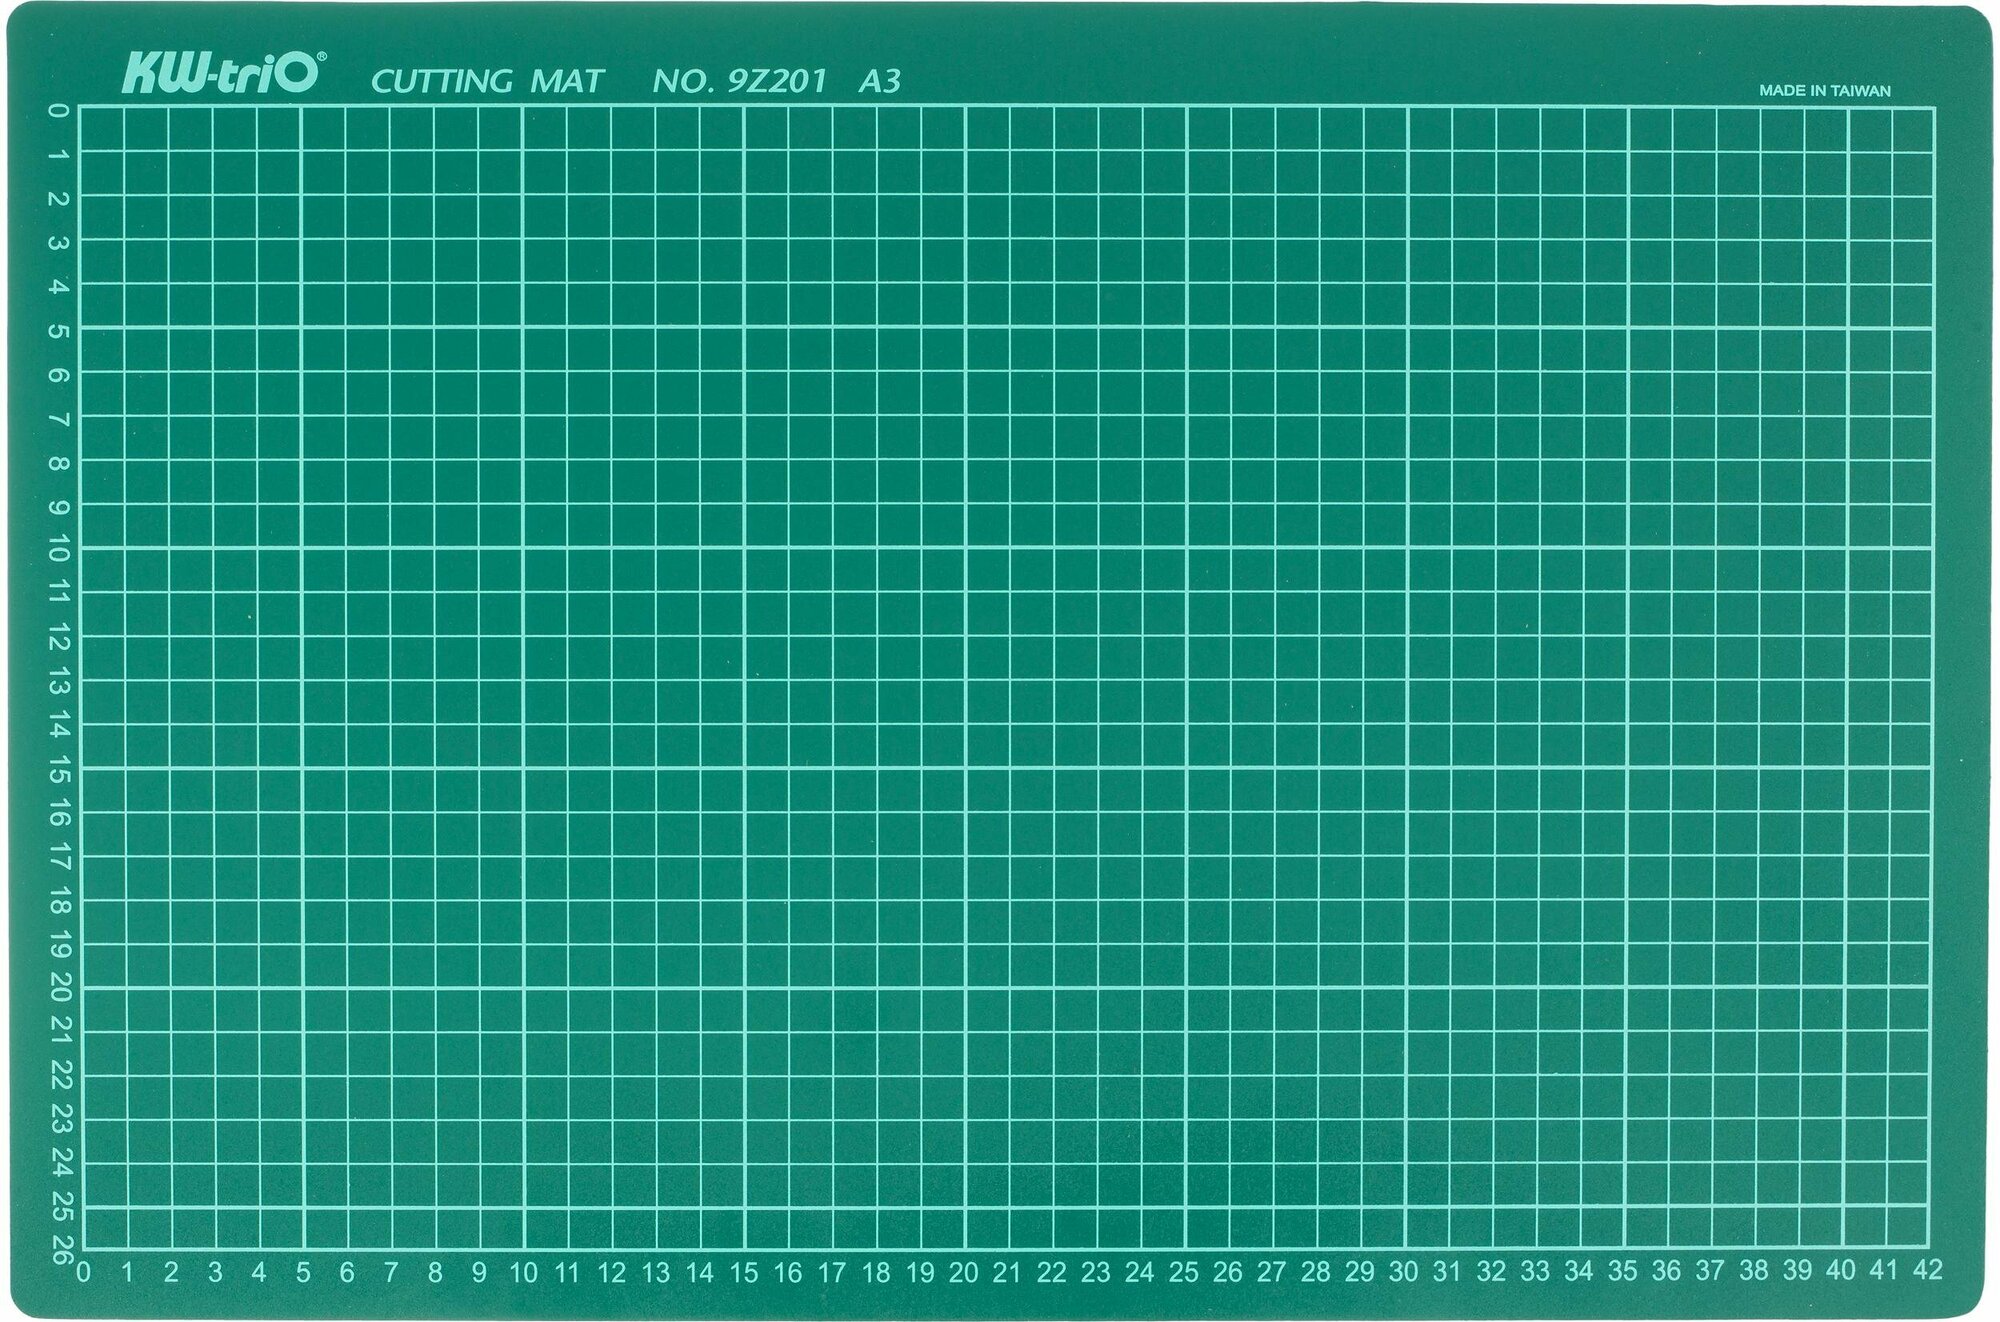Click the 'A3' size label
Screen dimensions: 2000x1322
(880, 80)
